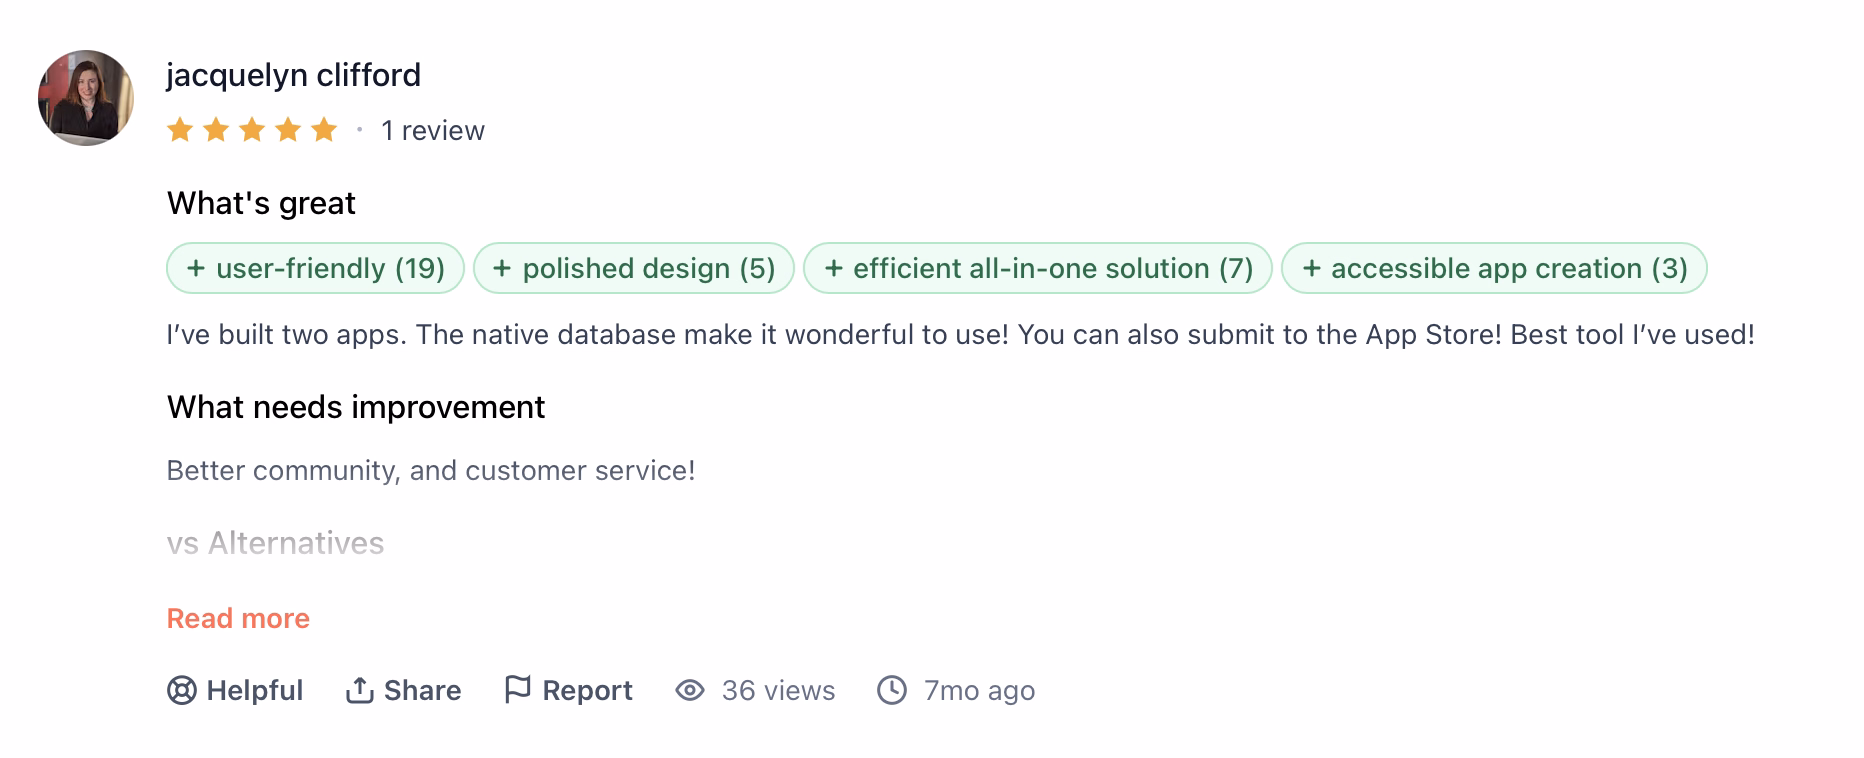1864x758 pixels.
Task: Select the 'user-friendly (19)' tag
Action: 315,268
